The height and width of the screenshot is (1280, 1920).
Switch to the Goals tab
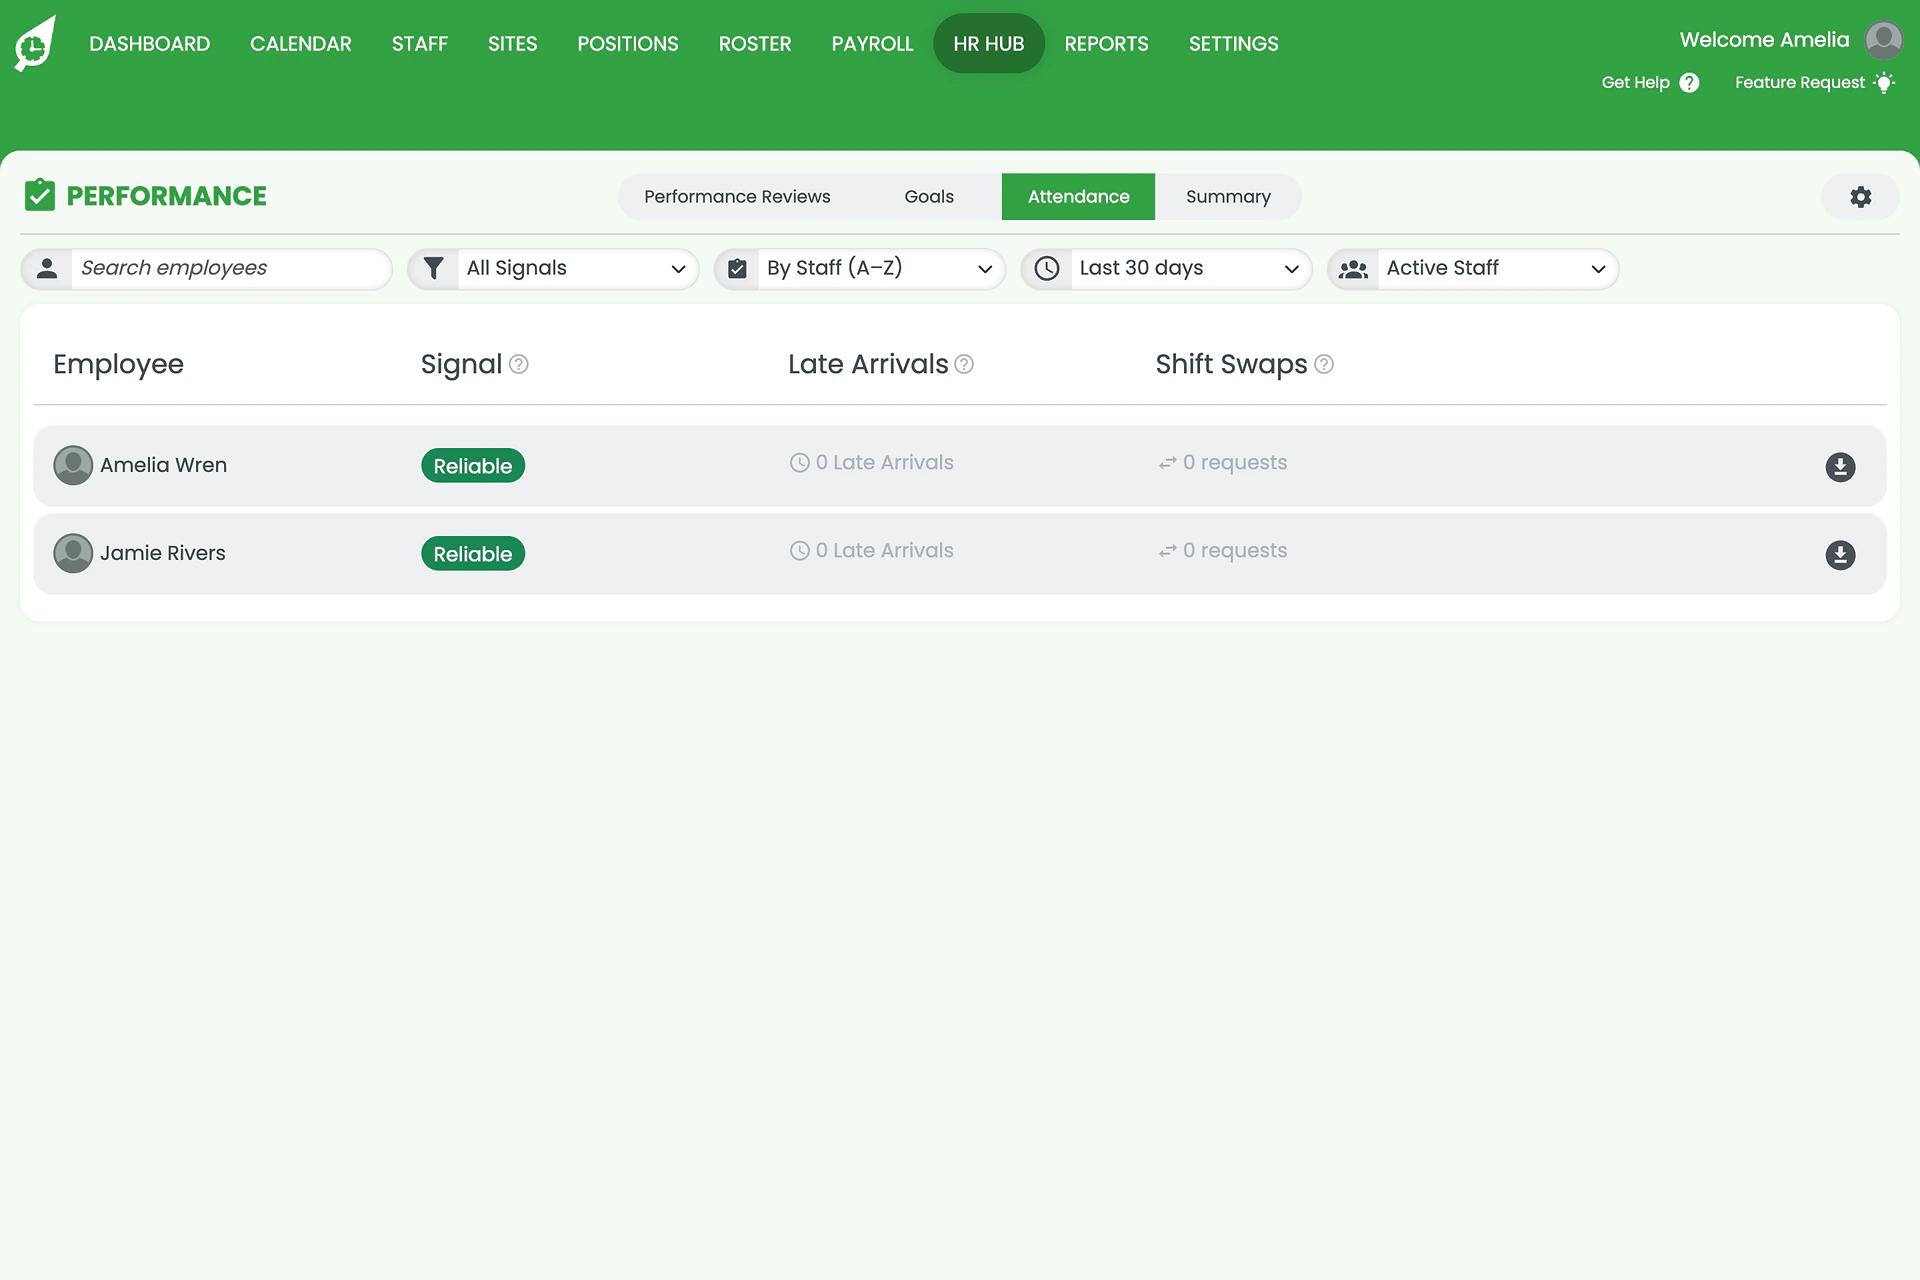click(x=929, y=197)
